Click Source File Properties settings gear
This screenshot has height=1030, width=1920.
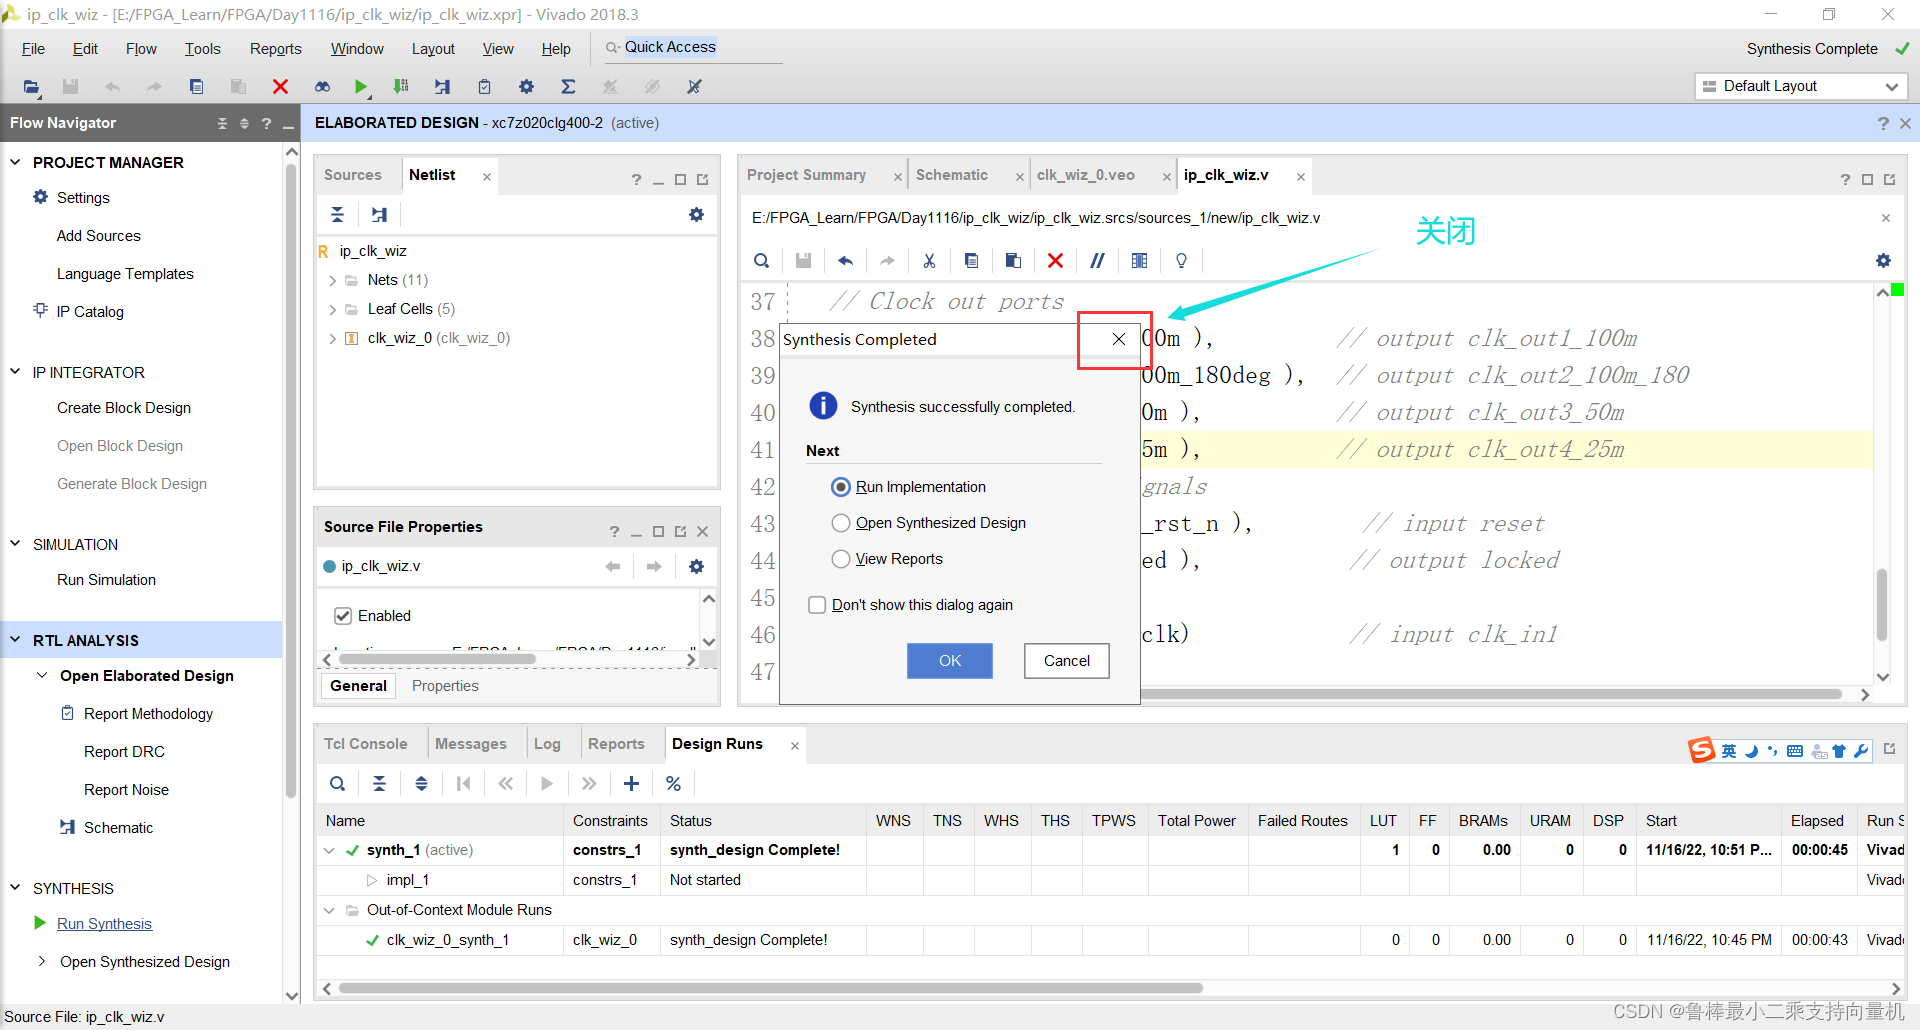(696, 567)
